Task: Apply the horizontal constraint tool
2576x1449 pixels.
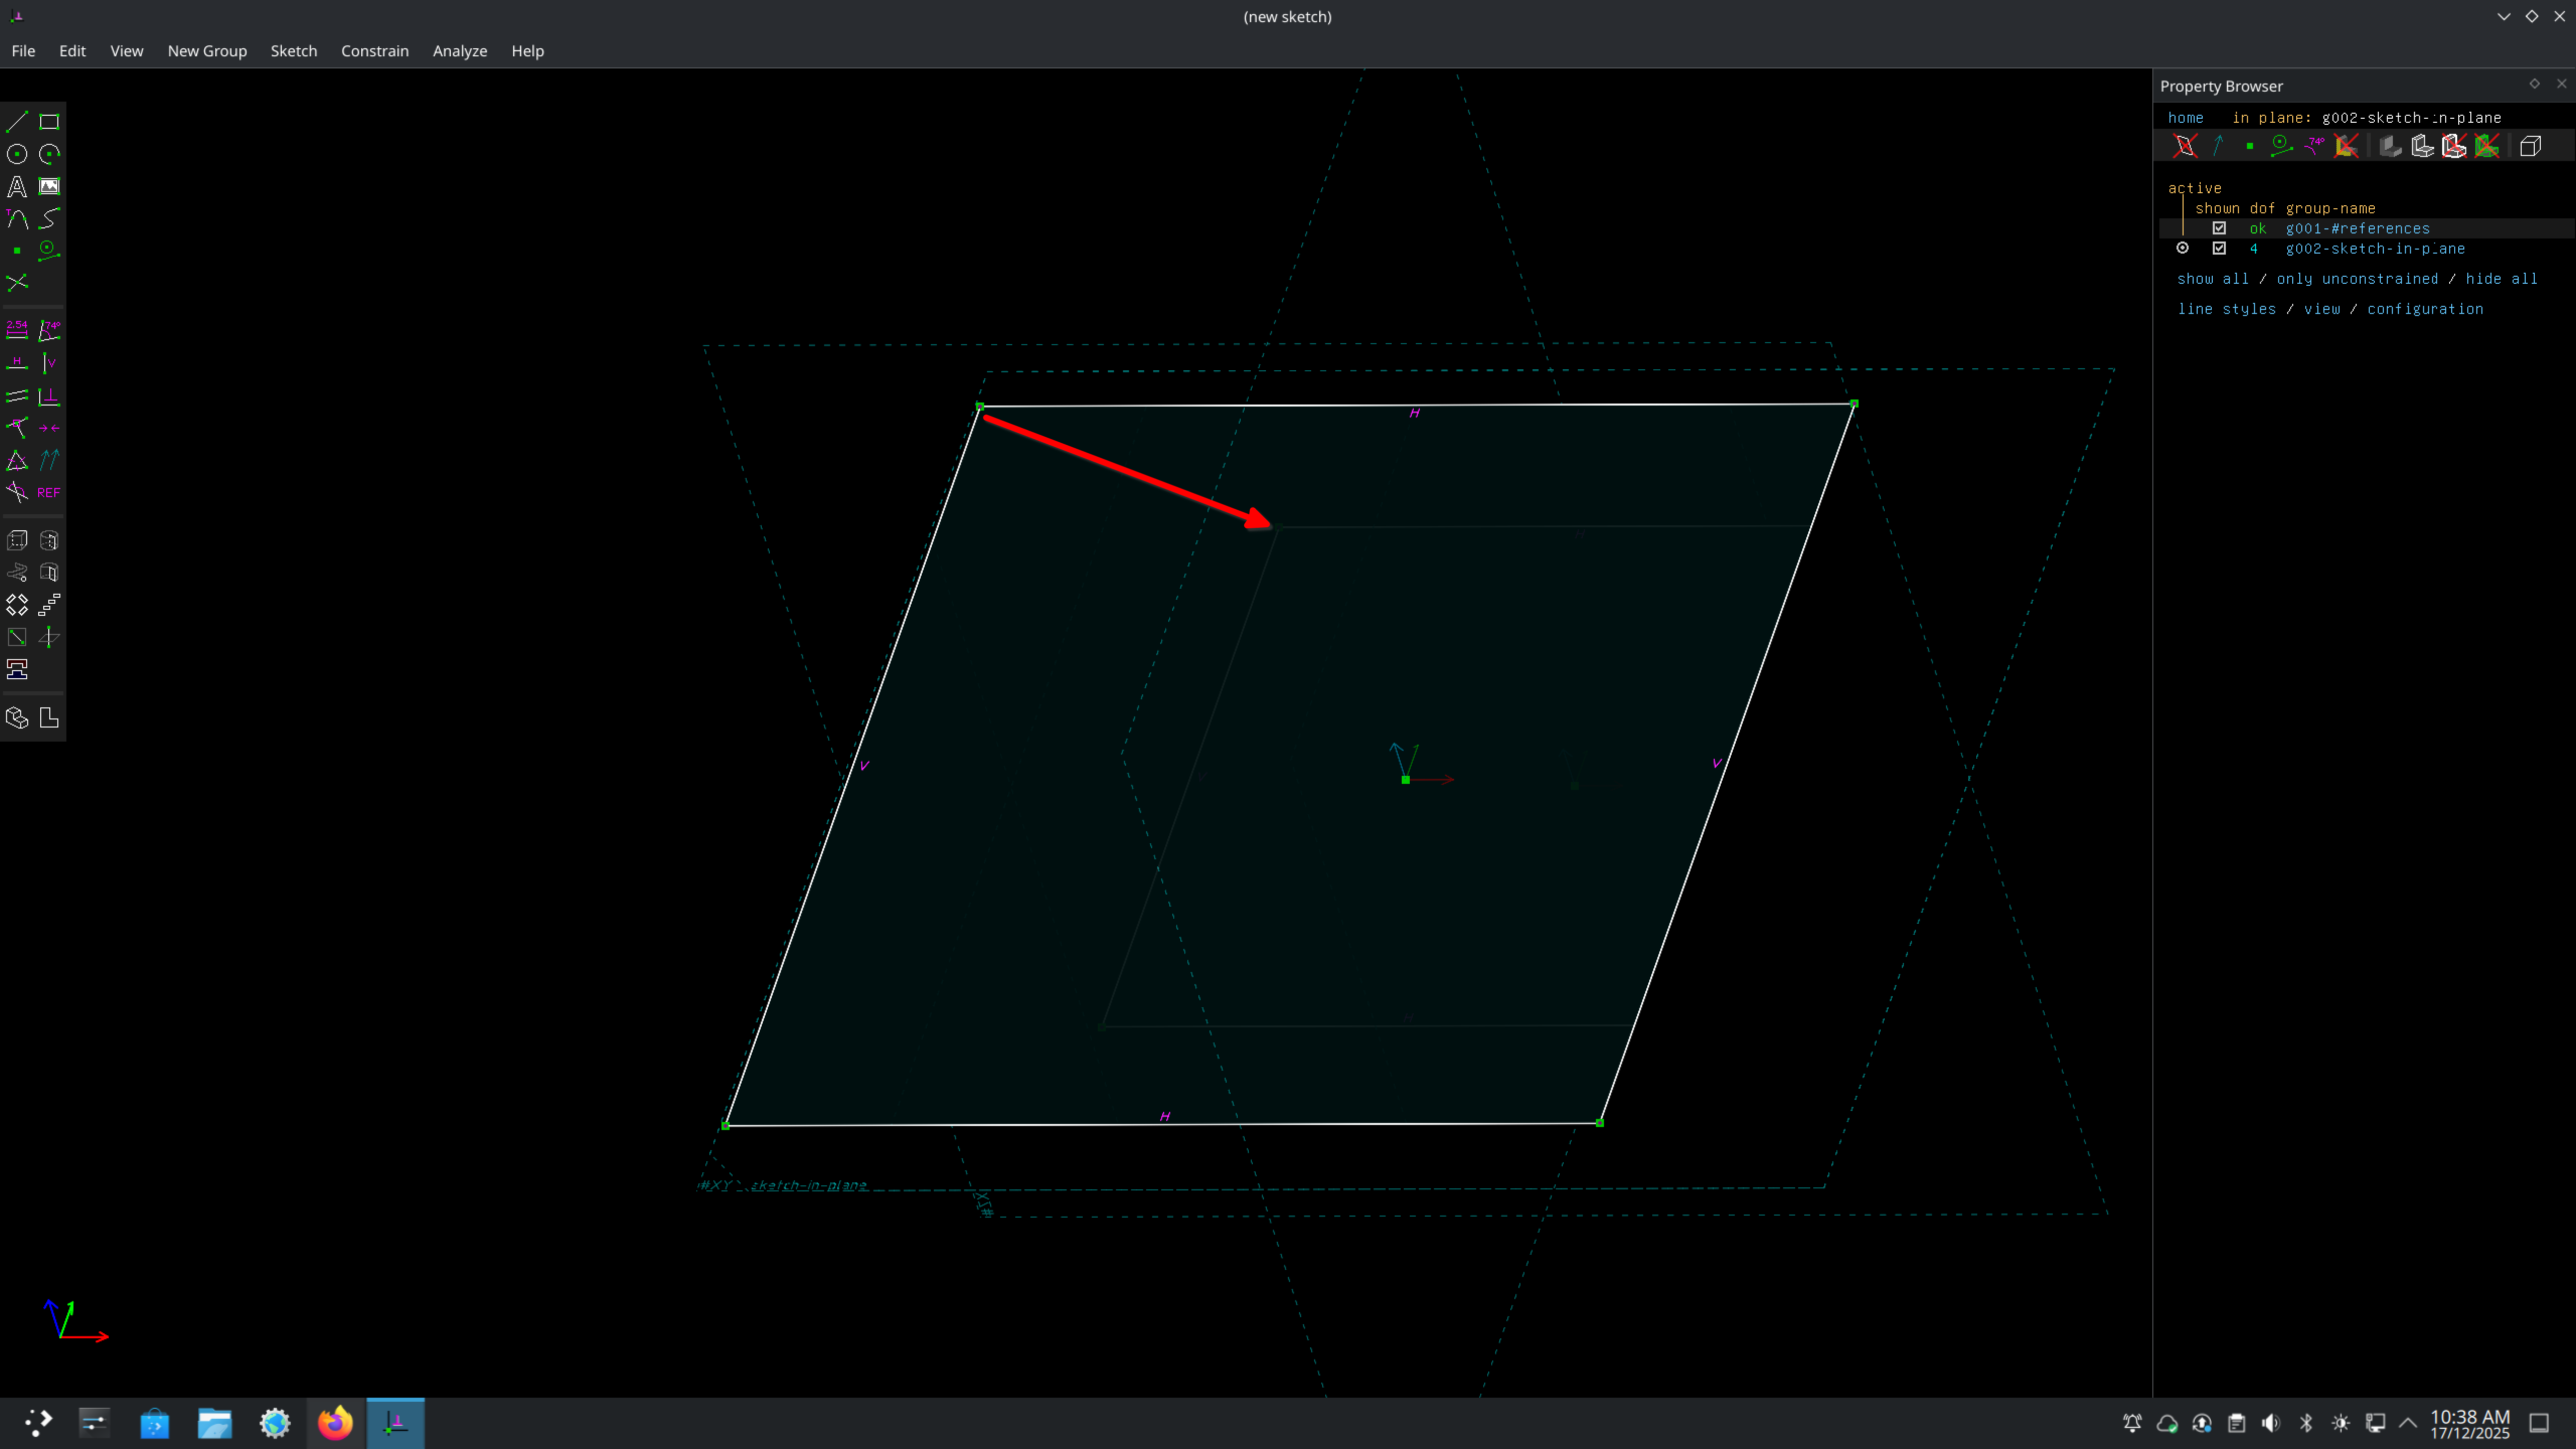Action: tap(17, 363)
